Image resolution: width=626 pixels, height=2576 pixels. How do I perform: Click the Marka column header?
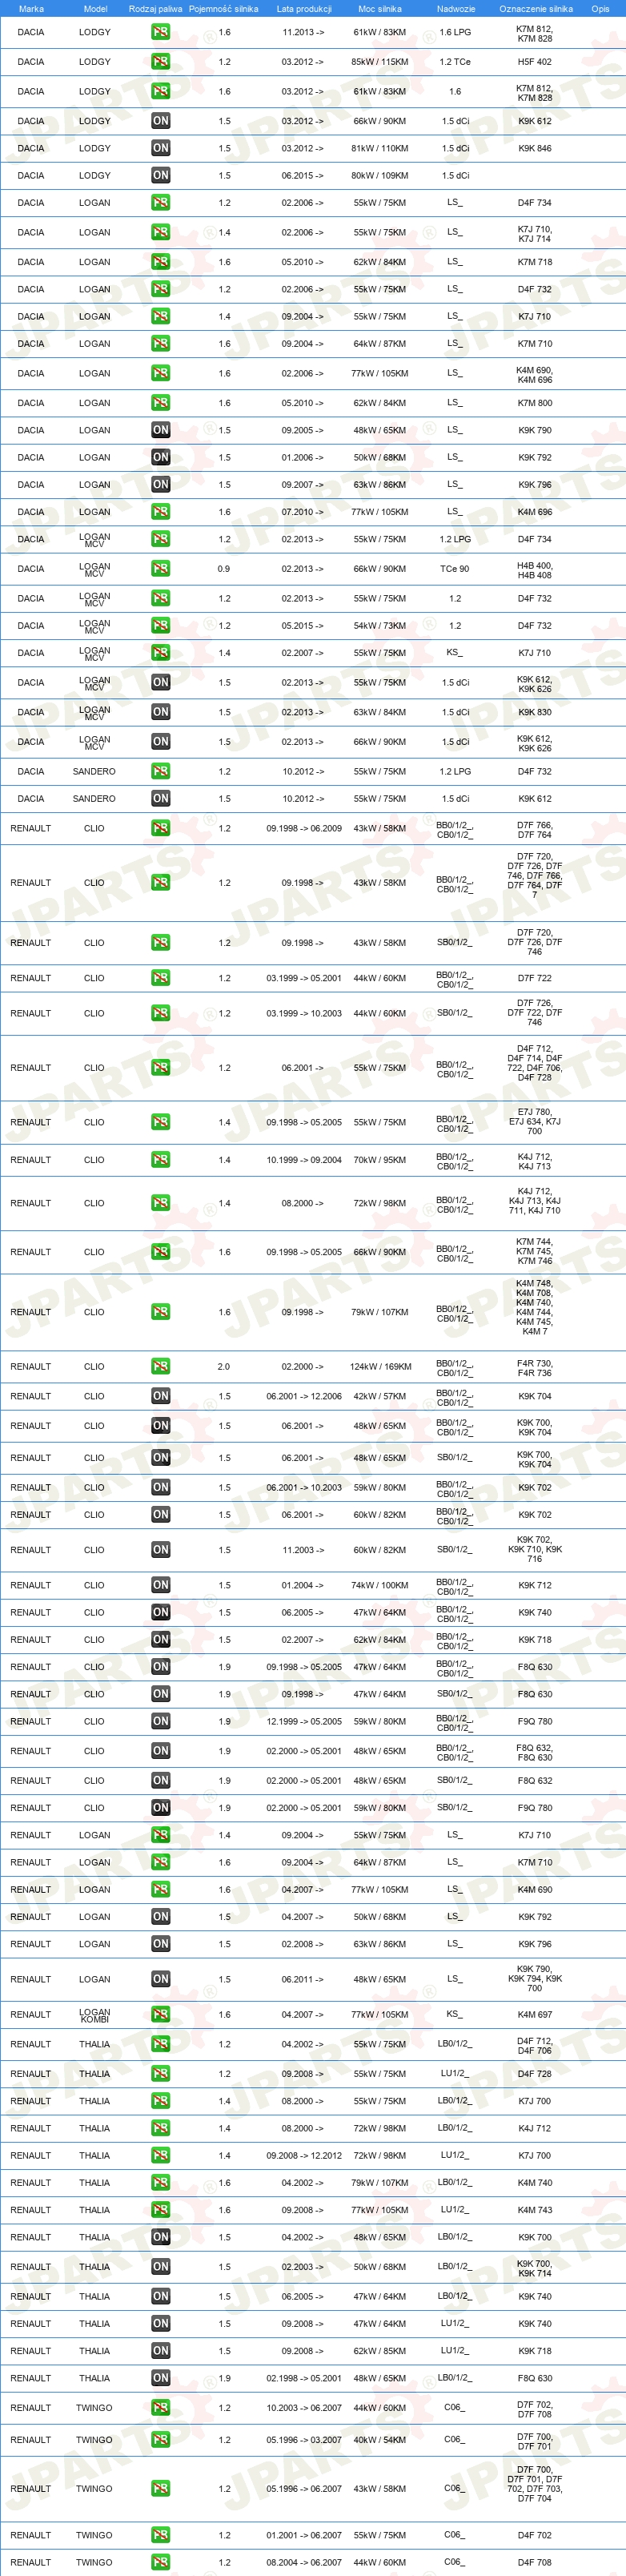31,9
